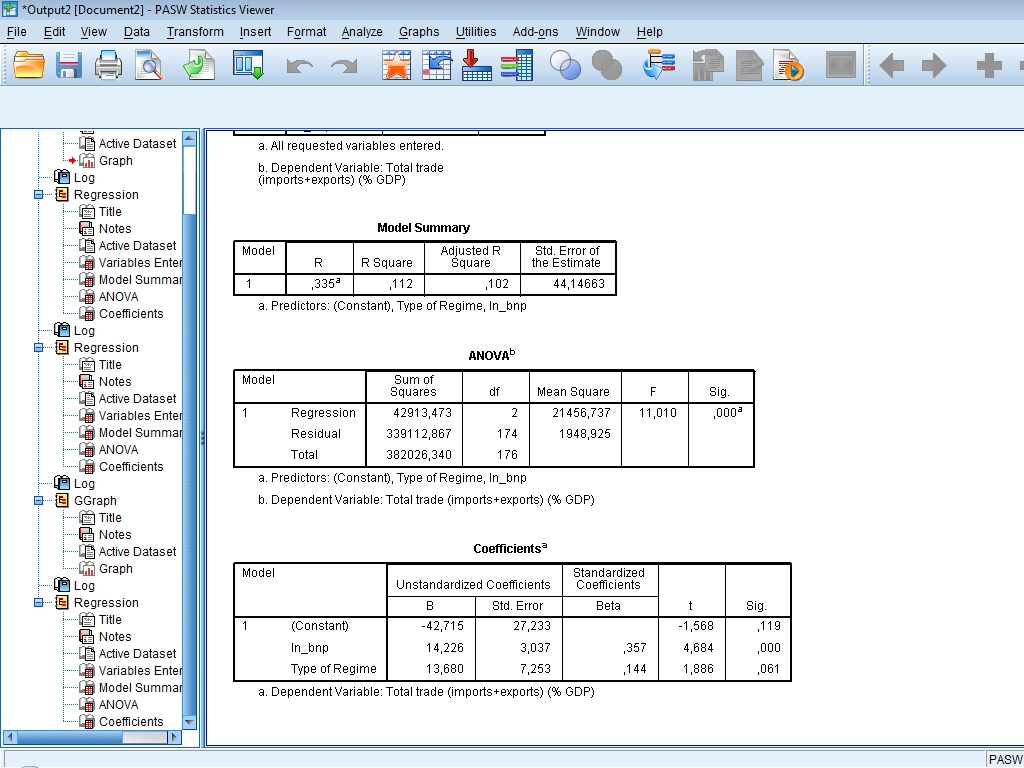Select Graph item under GGraph

tap(115, 569)
